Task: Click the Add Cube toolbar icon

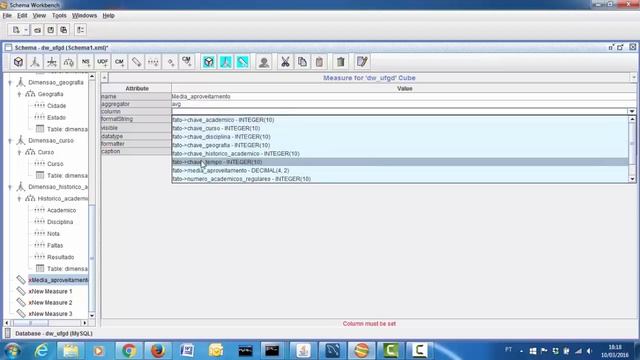Action: tap(18, 62)
